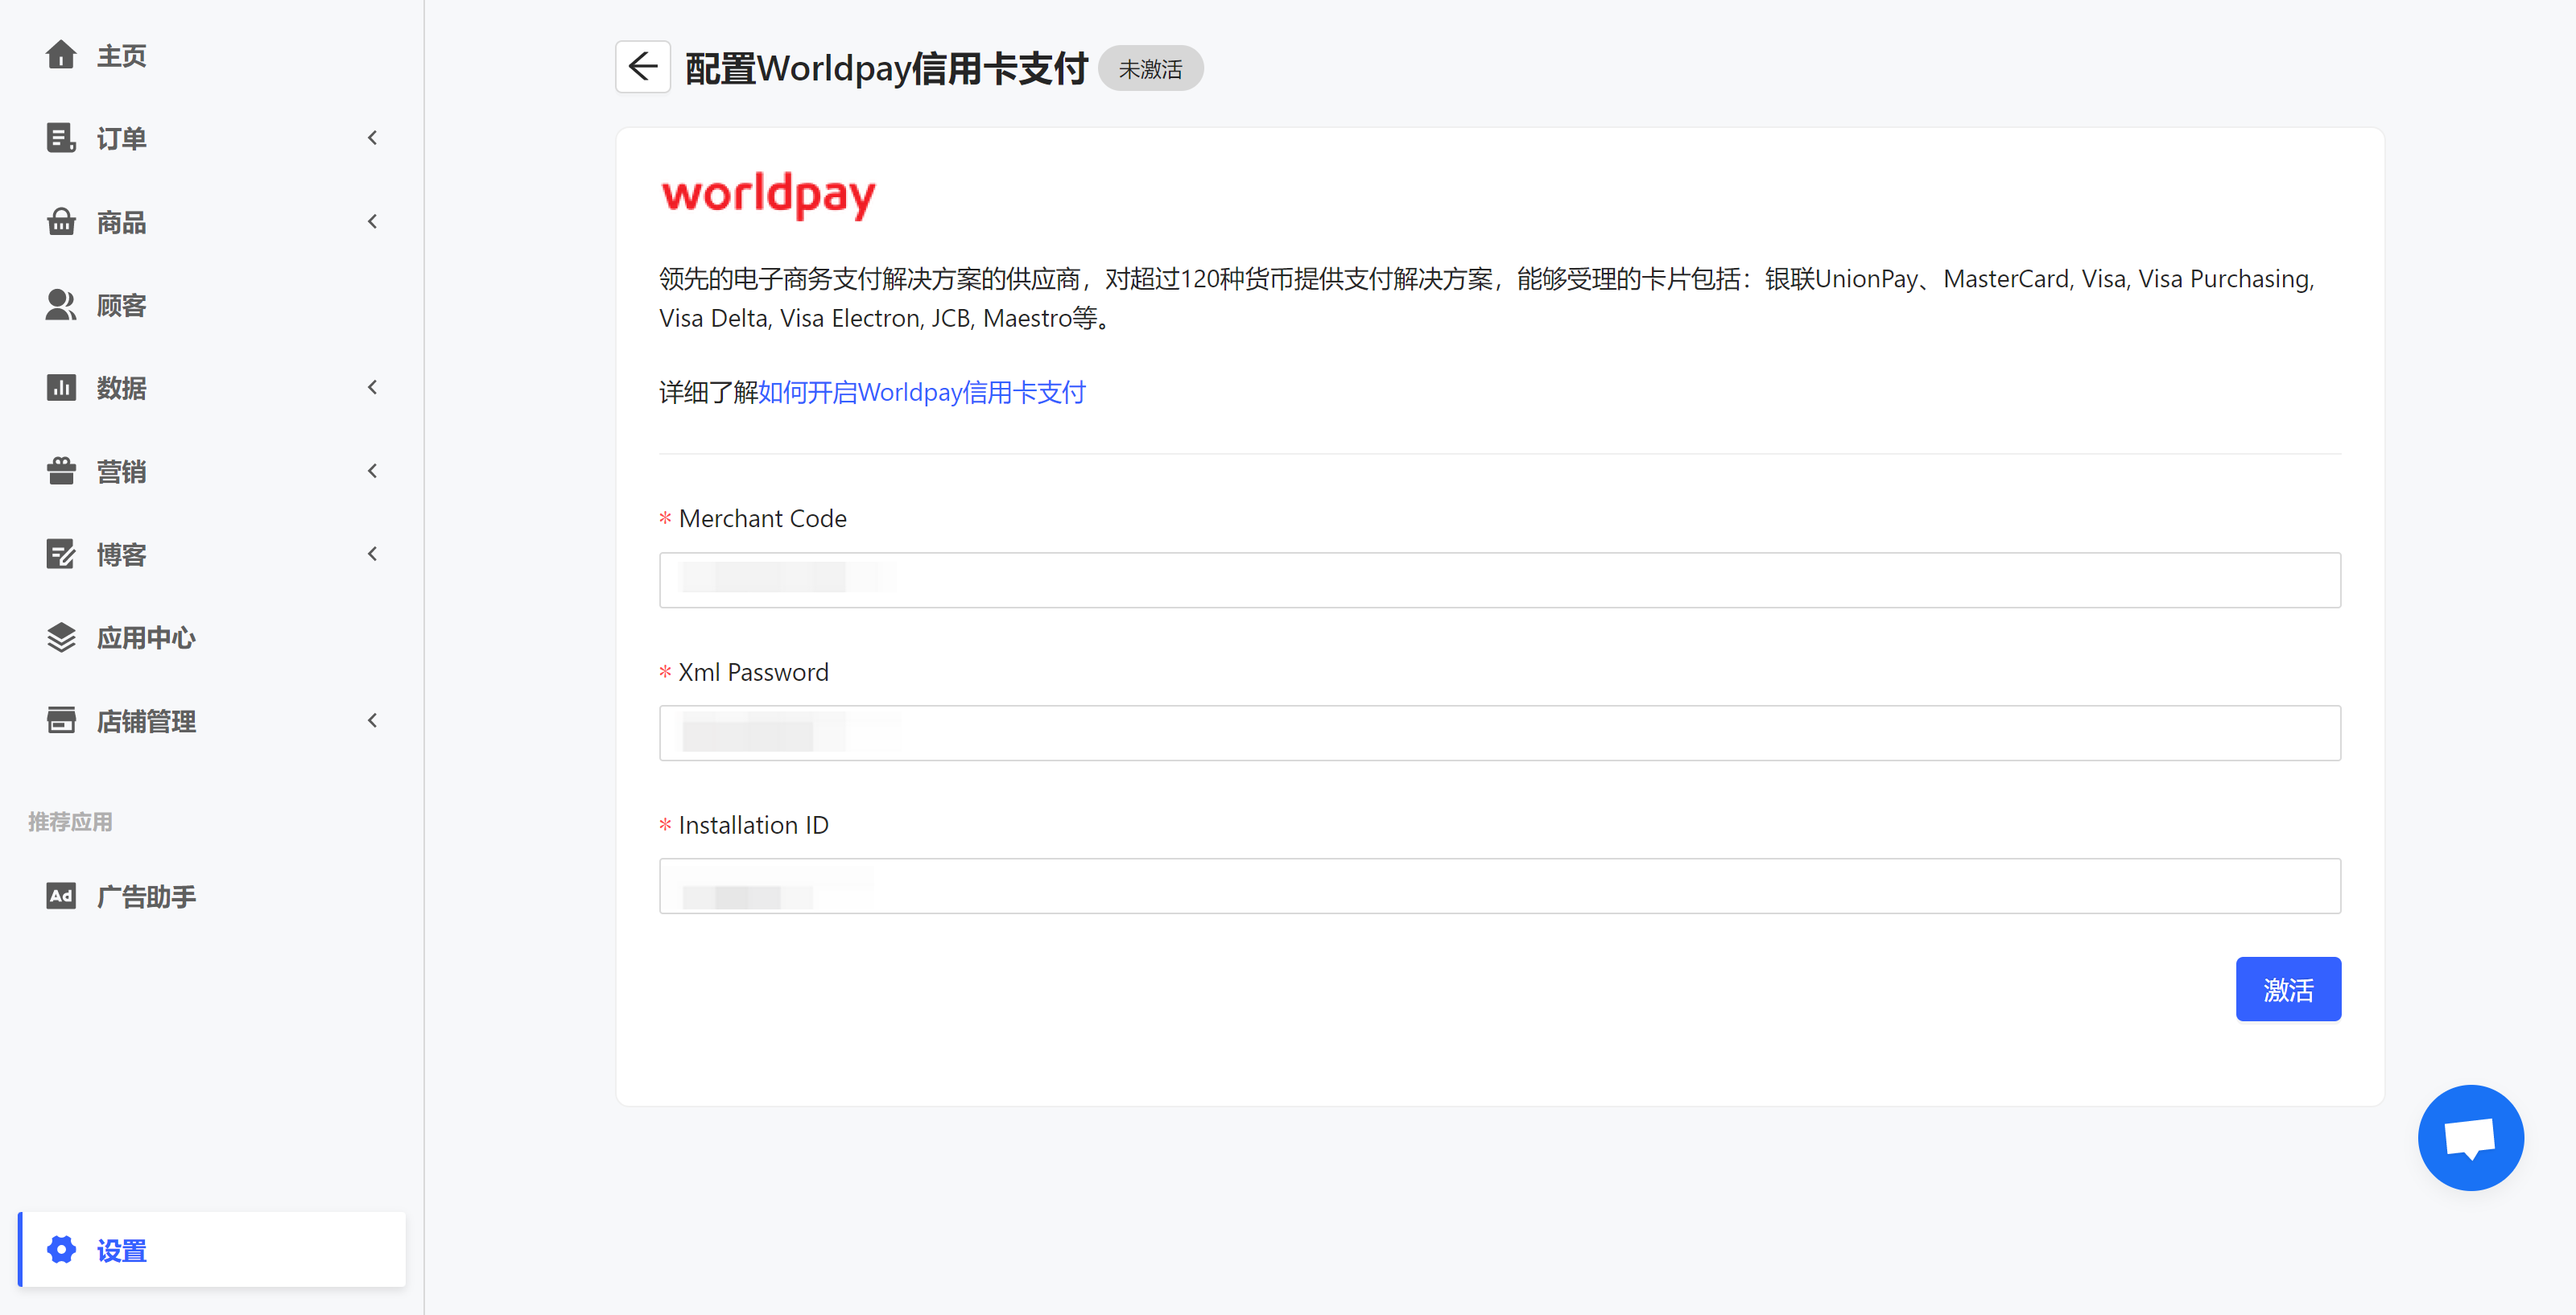
Task: Click the blog edit icon beside 博客
Action: [61, 553]
